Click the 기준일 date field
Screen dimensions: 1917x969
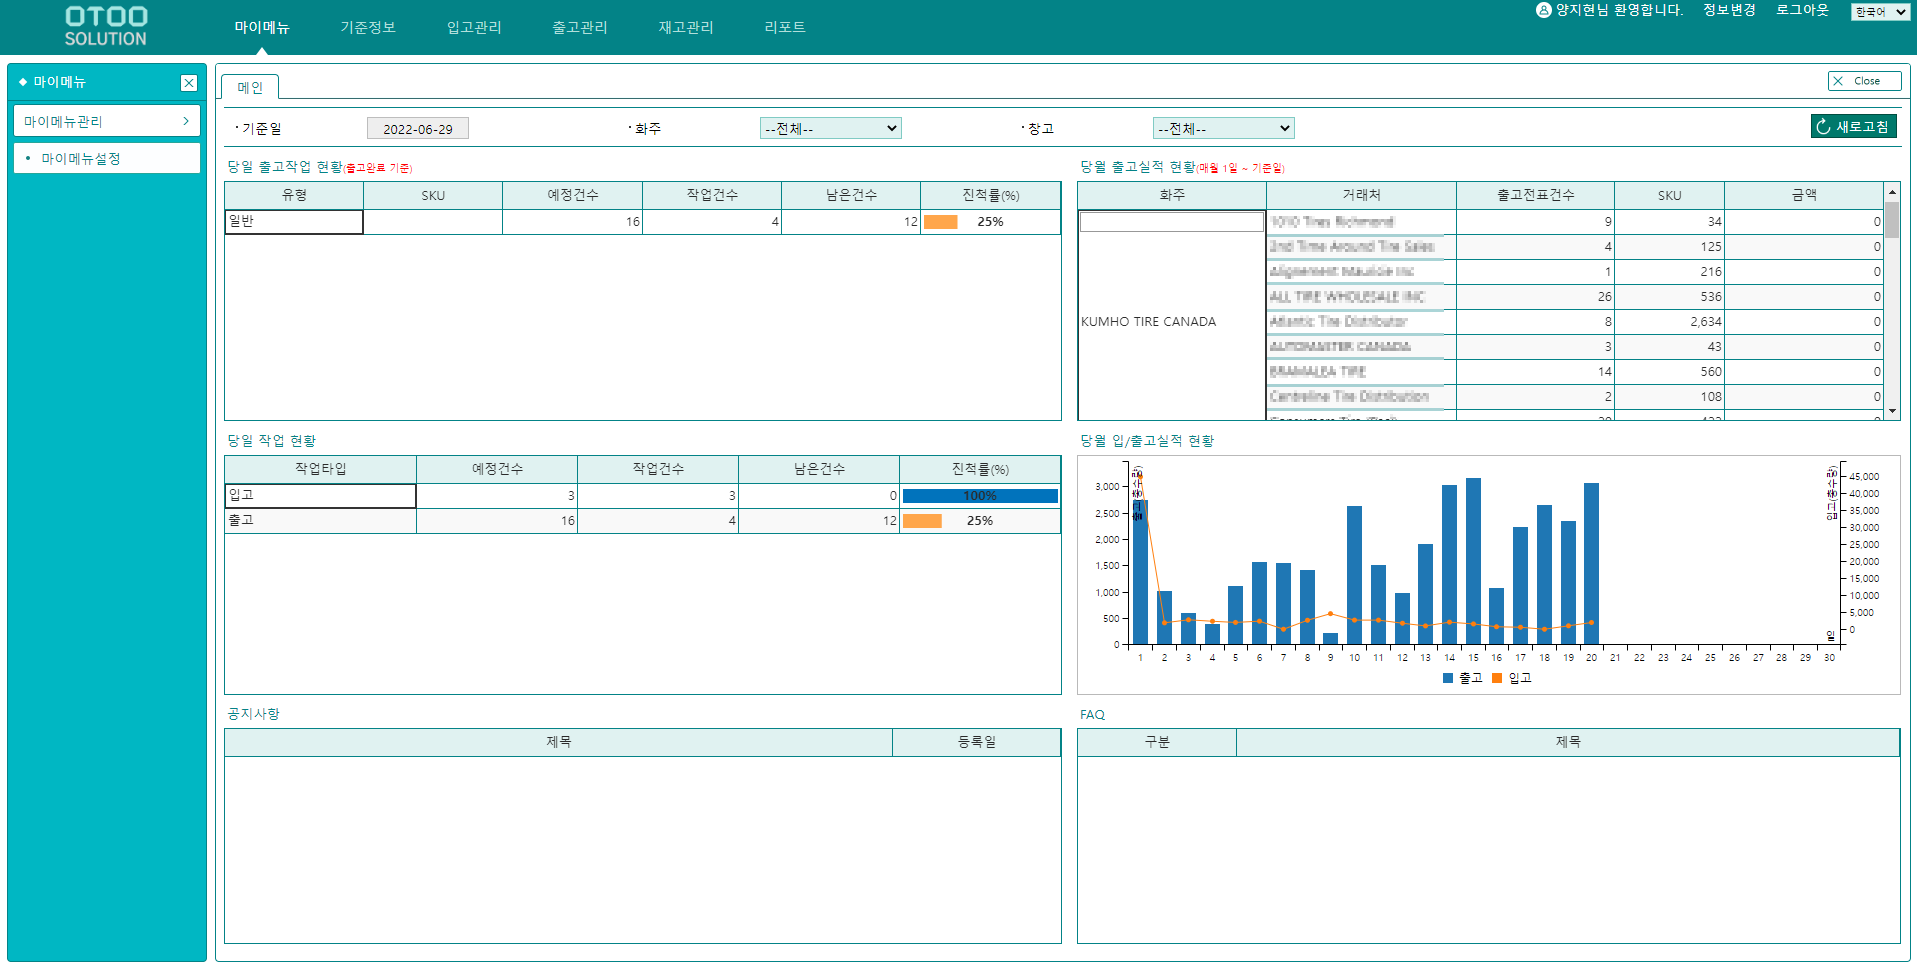417,129
